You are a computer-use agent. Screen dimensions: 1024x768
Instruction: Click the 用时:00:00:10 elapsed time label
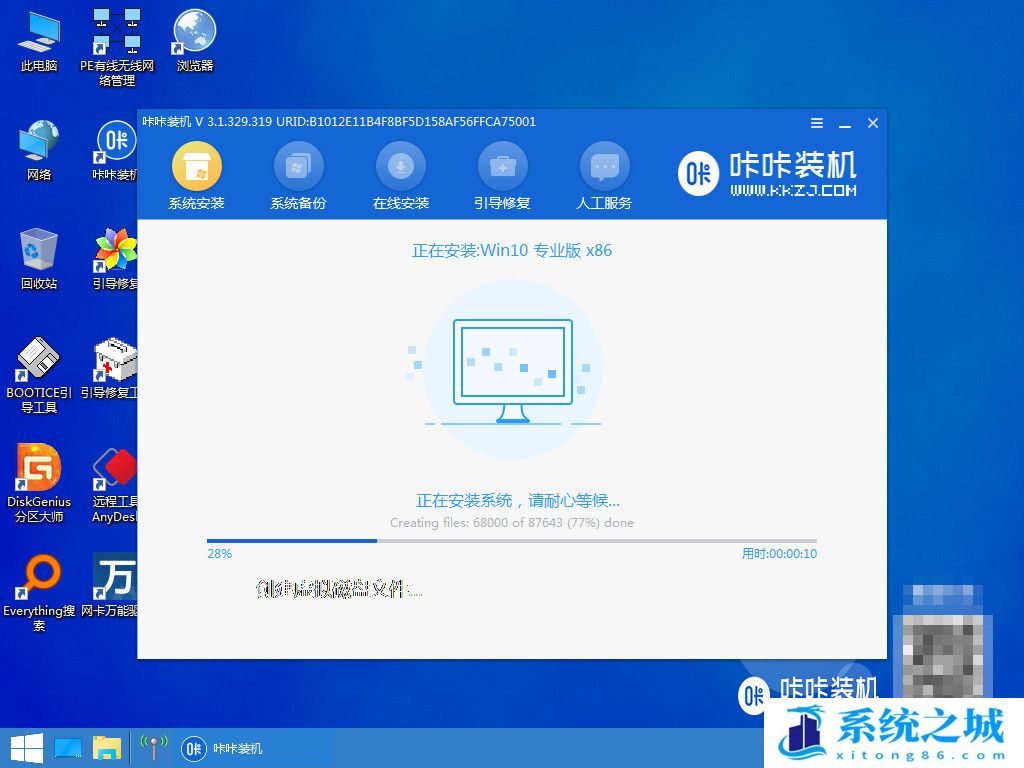pyautogui.click(x=779, y=554)
